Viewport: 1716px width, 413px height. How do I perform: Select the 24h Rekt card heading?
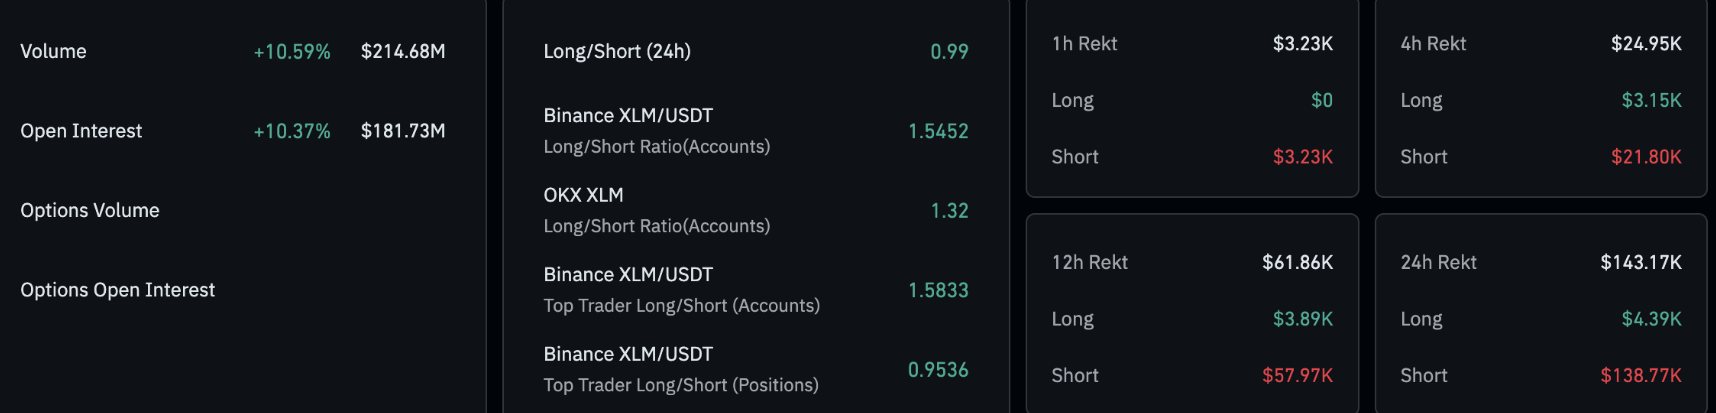pos(1438,262)
